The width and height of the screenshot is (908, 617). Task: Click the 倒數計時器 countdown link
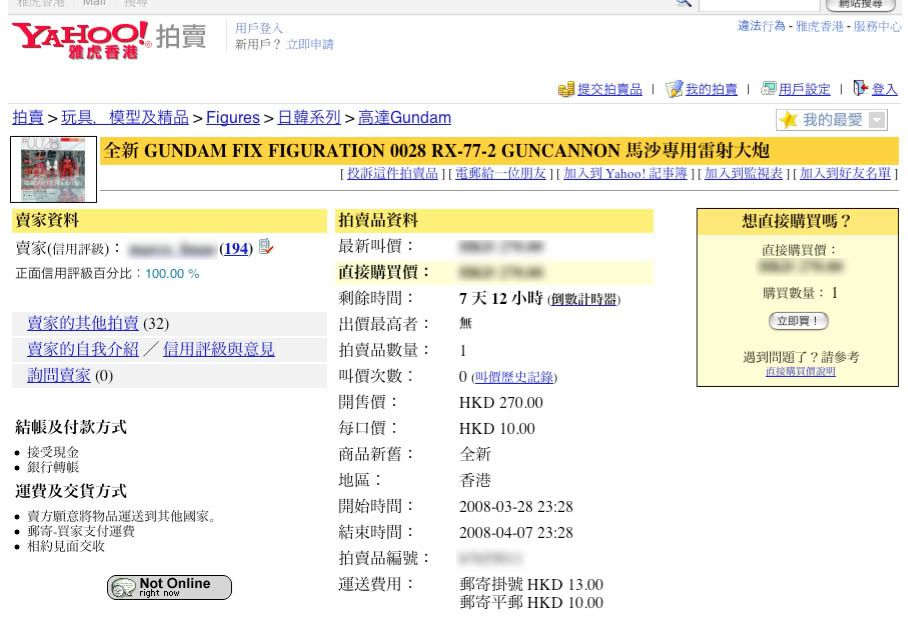point(585,300)
